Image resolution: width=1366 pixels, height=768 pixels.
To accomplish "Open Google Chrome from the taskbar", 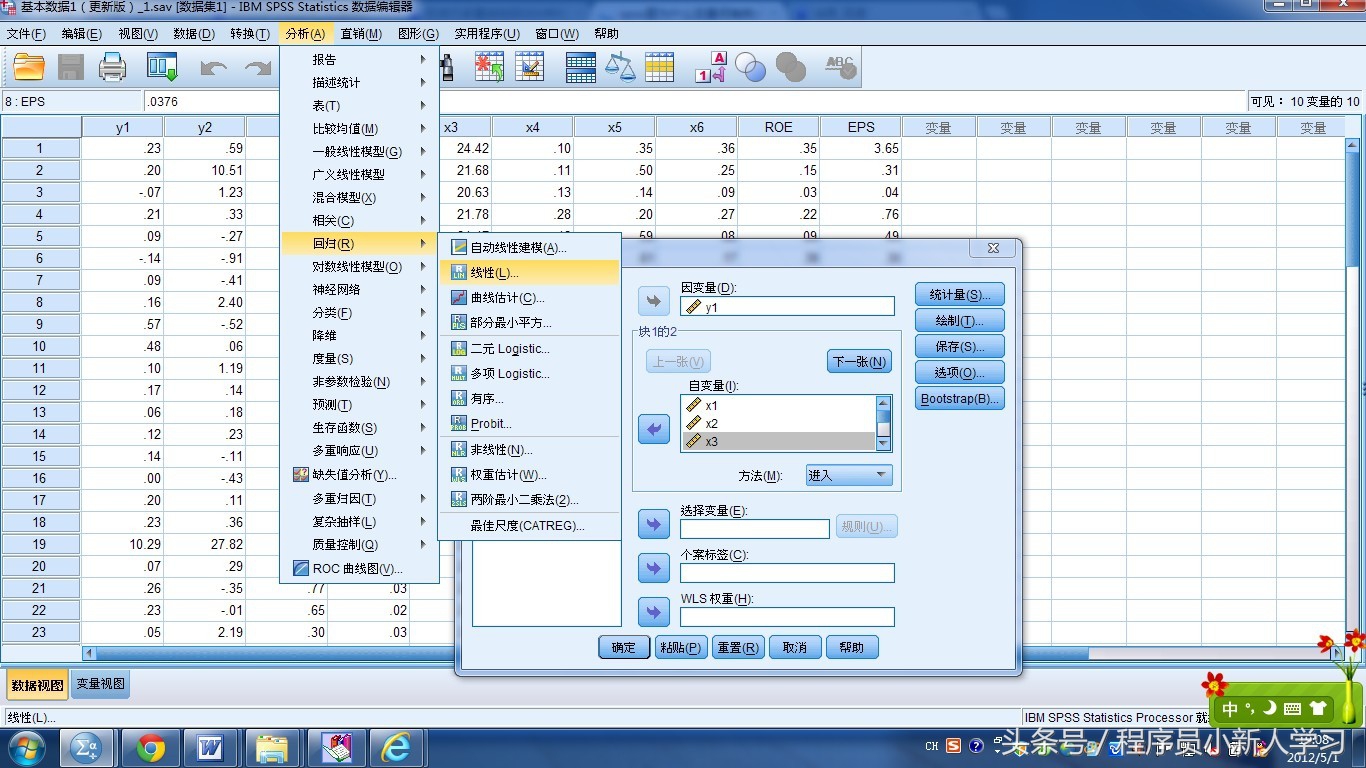I will coord(151,747).
